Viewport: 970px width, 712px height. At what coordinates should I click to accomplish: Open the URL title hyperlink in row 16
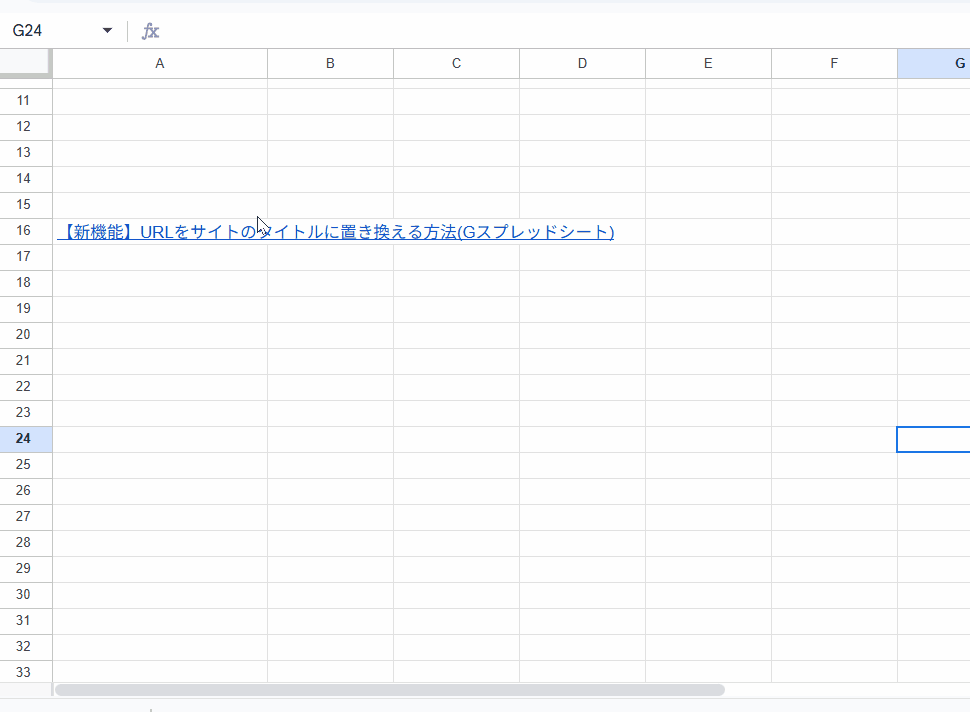337,232
